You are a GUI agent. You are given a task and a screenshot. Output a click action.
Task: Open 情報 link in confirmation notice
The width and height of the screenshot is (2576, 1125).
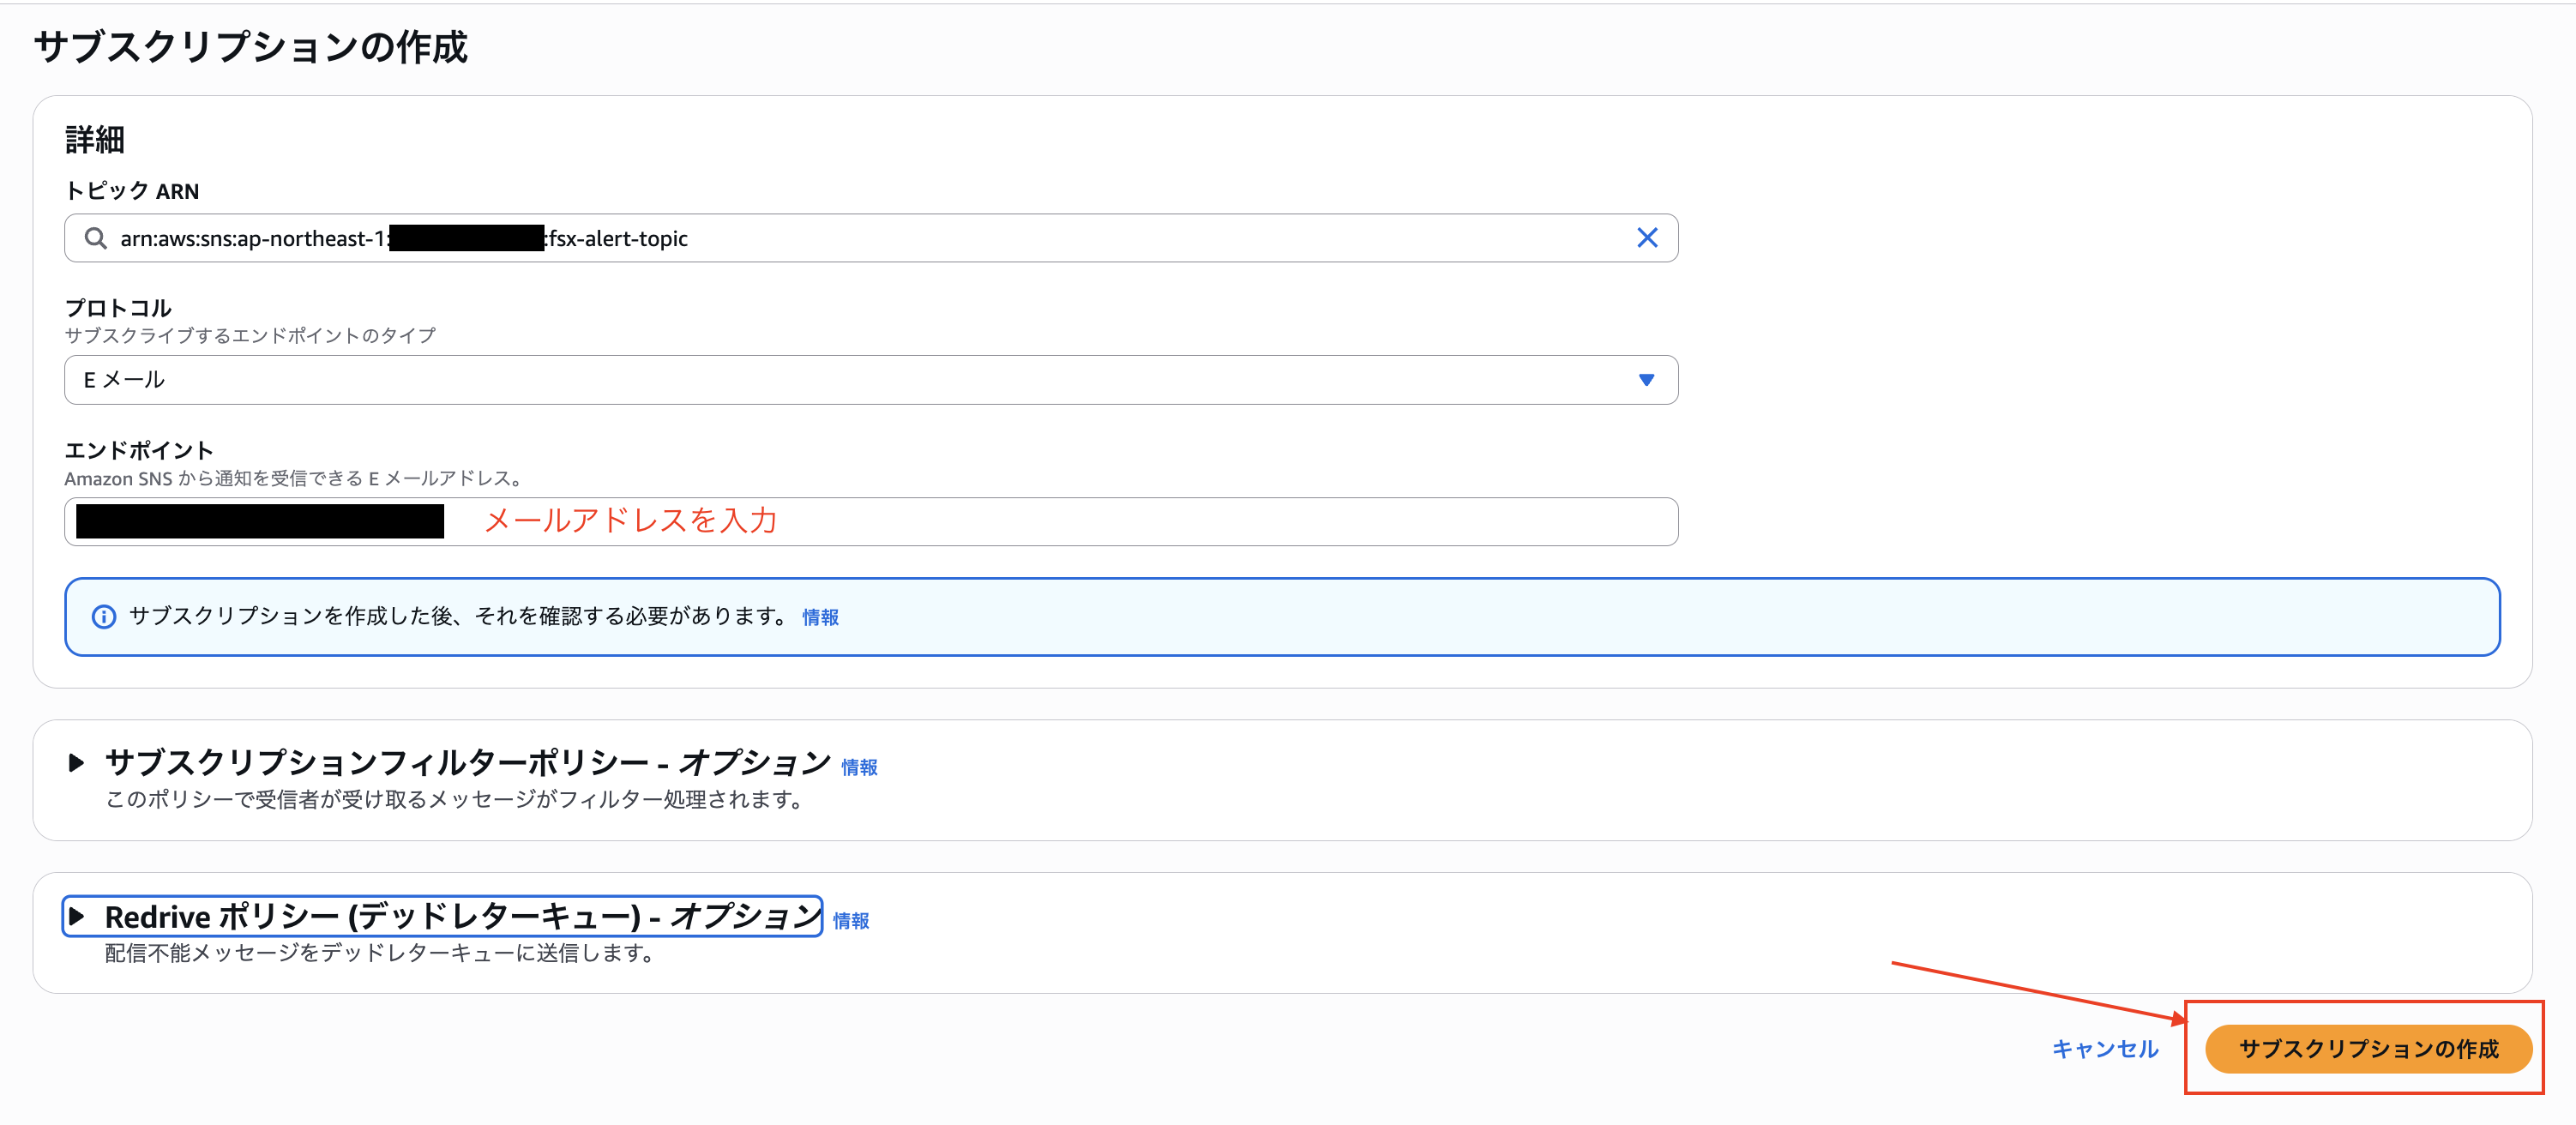(820, 618)
